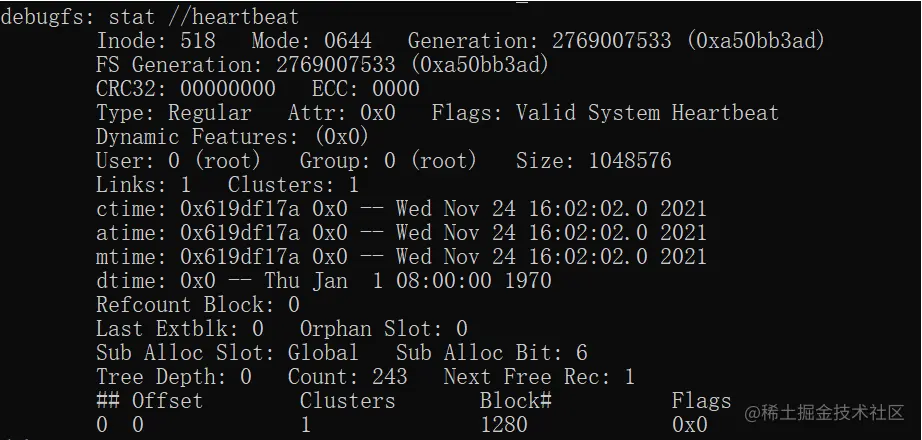Click the CRC32 value 00000000
This screenshot has height=440, width=922.
coord(227,89)
